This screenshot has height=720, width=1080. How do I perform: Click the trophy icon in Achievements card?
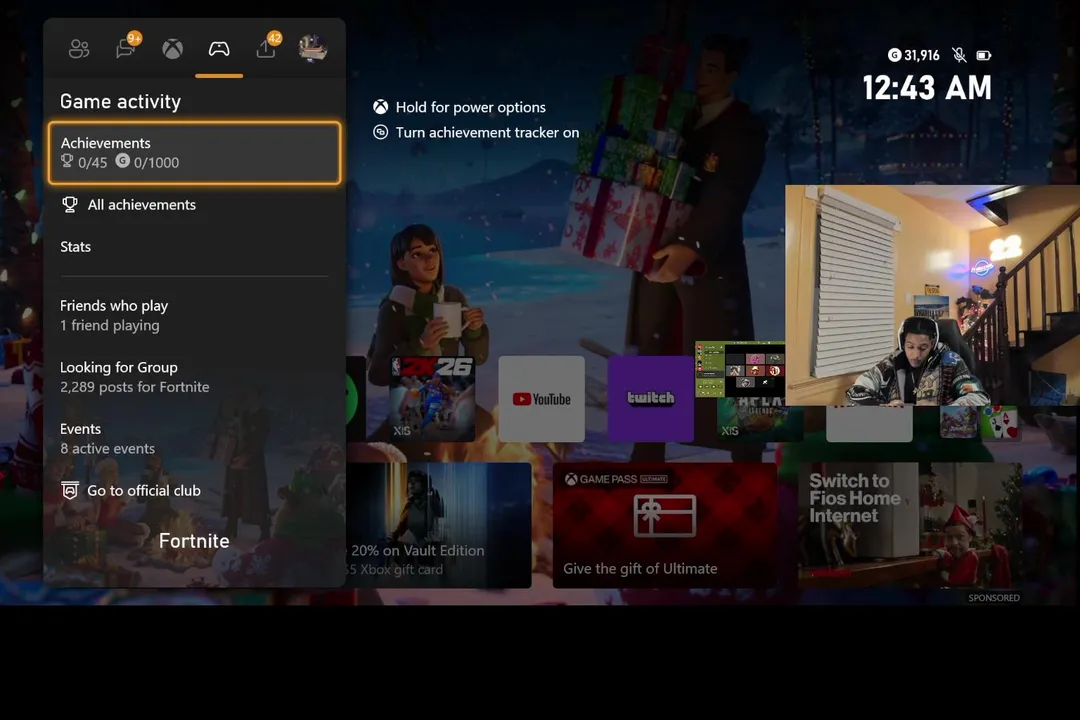click(x=67, y=161)
